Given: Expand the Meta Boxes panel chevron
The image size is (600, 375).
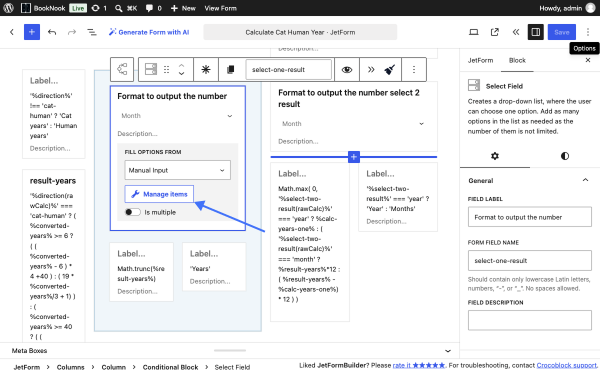Looking at the screenshot, I should pos(448,351).
